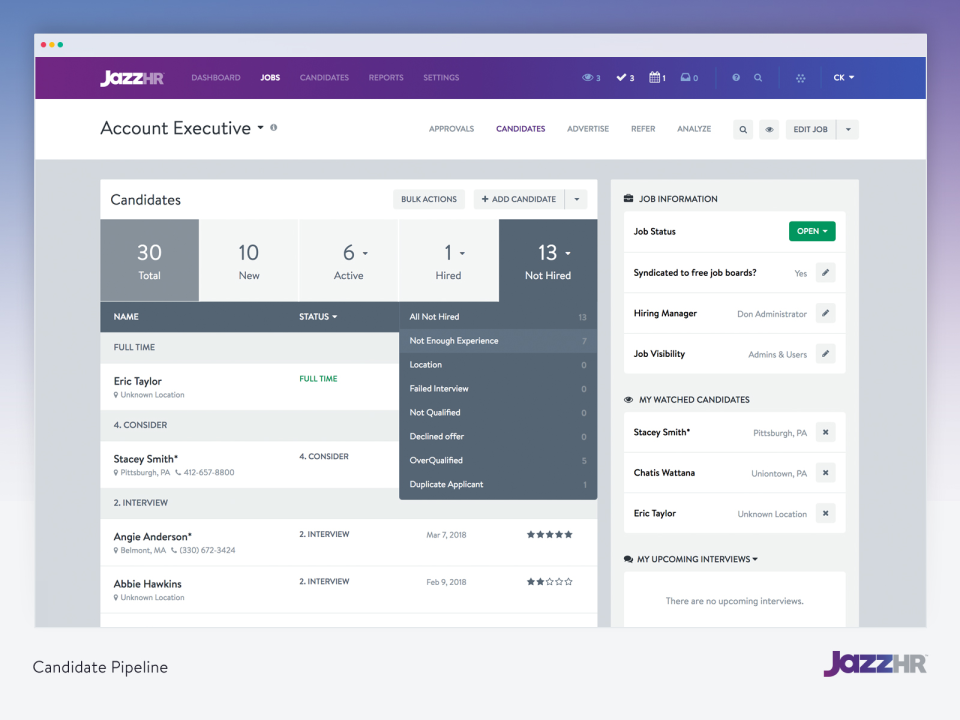Switch to the REPORTS menu item
Image resolution: width=960 pixels, height=720 pixels.
tap(385, 77)
